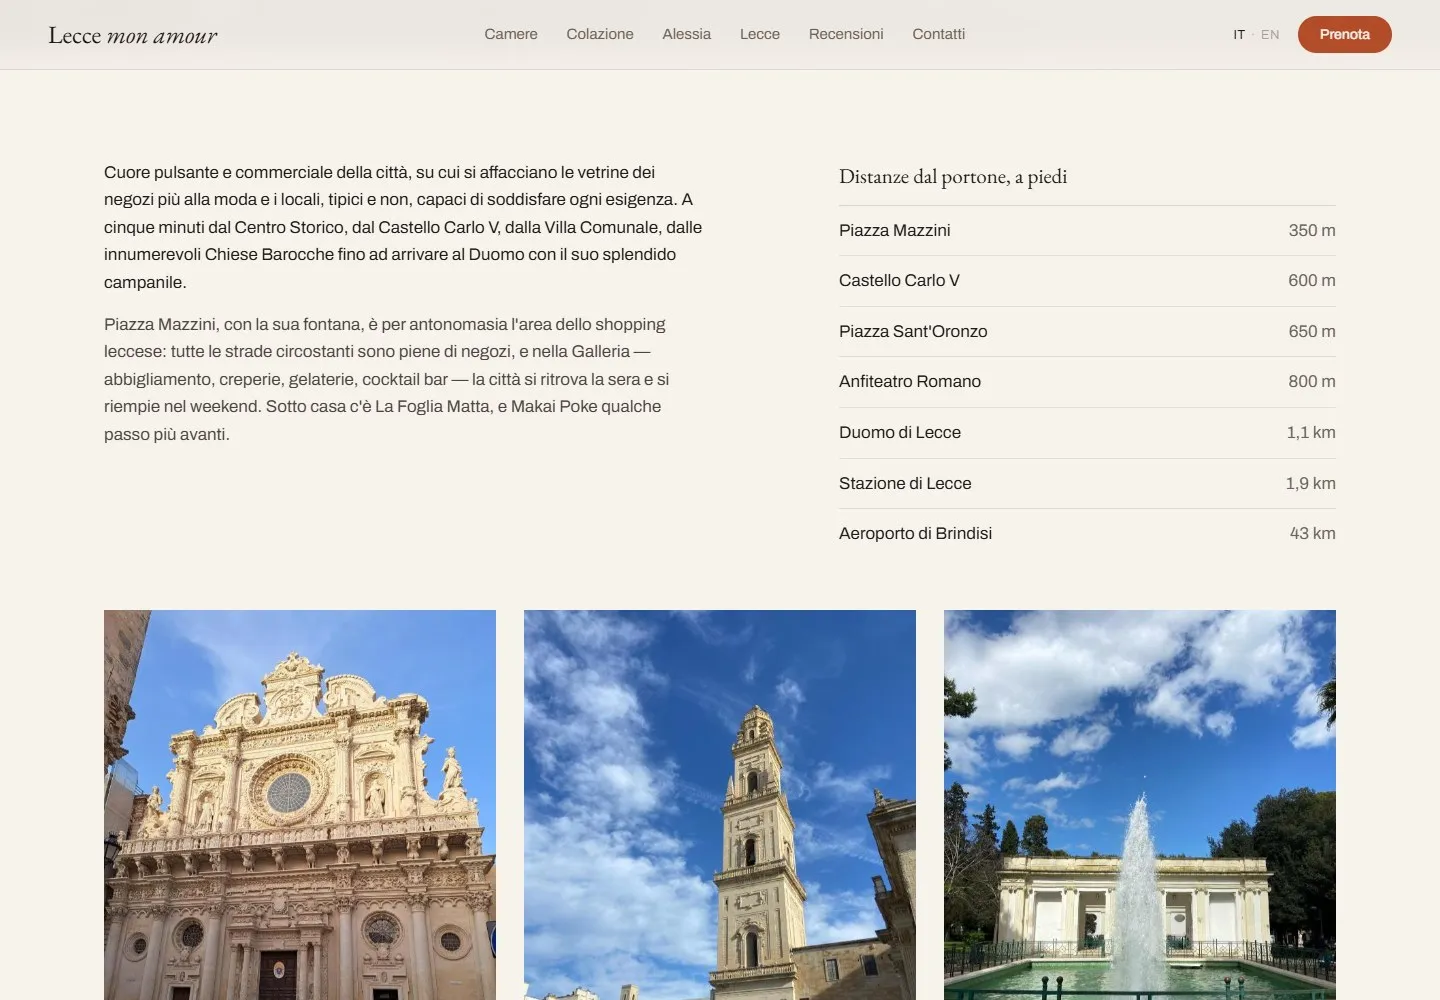The height and width of the screenshot is (1000, 1440).
Task: Click the Basilica Santa Croce facade photo
Action: [x=300, y=805]
